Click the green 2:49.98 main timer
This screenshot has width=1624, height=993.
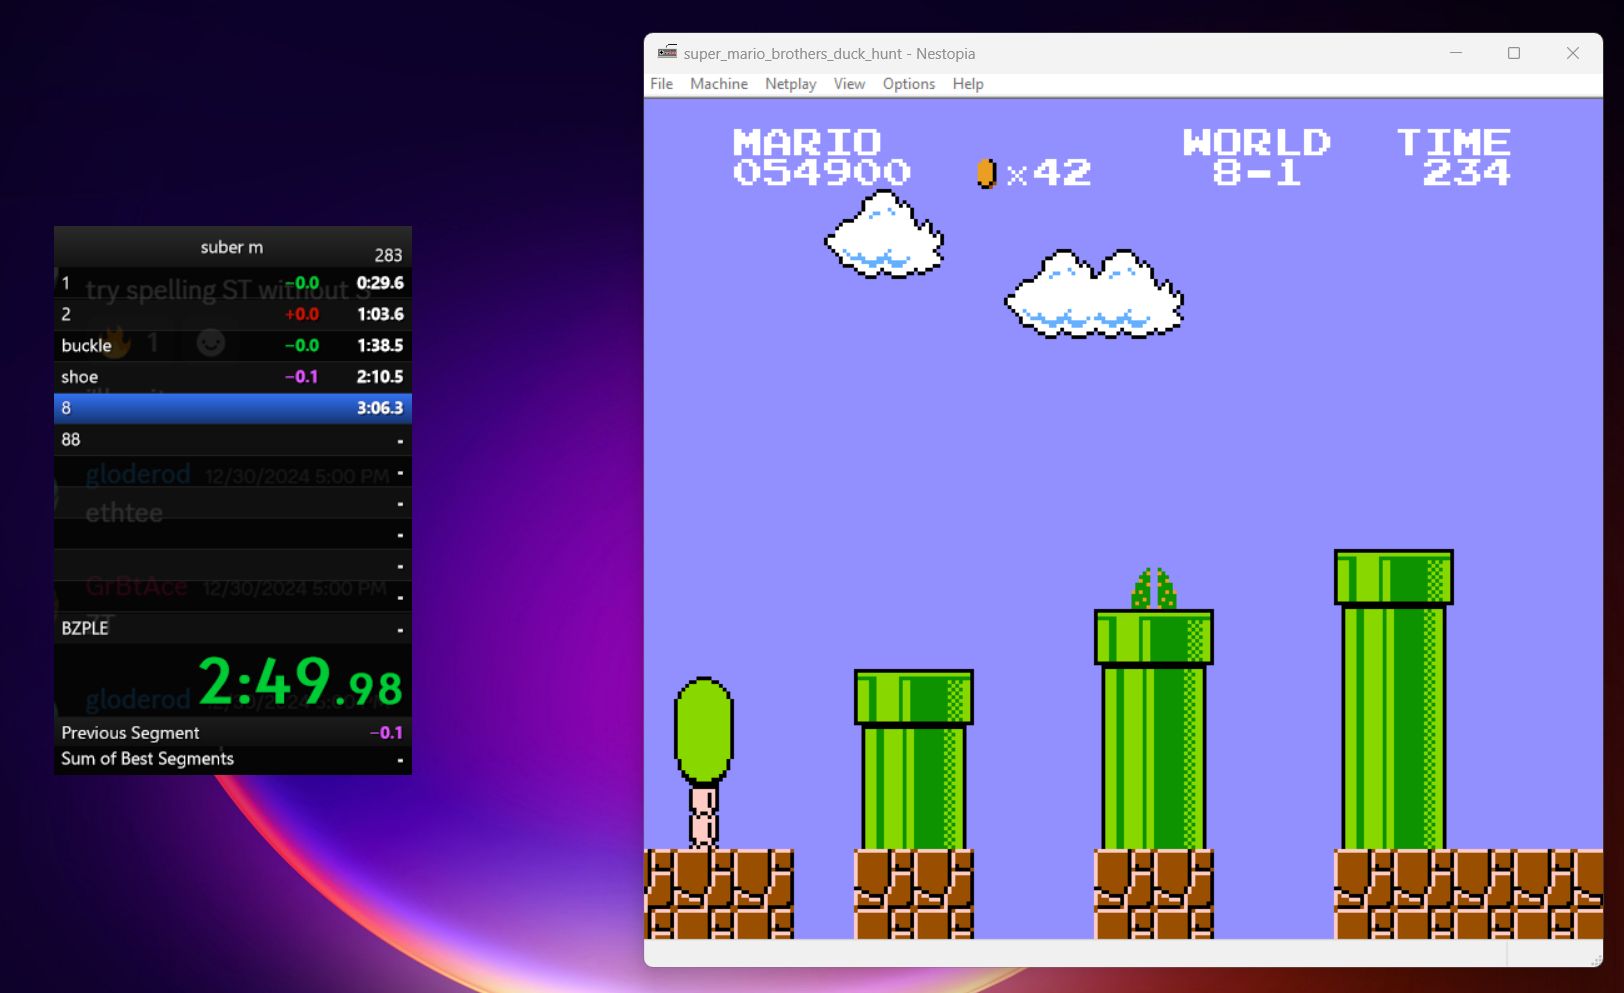coord(300,681)
